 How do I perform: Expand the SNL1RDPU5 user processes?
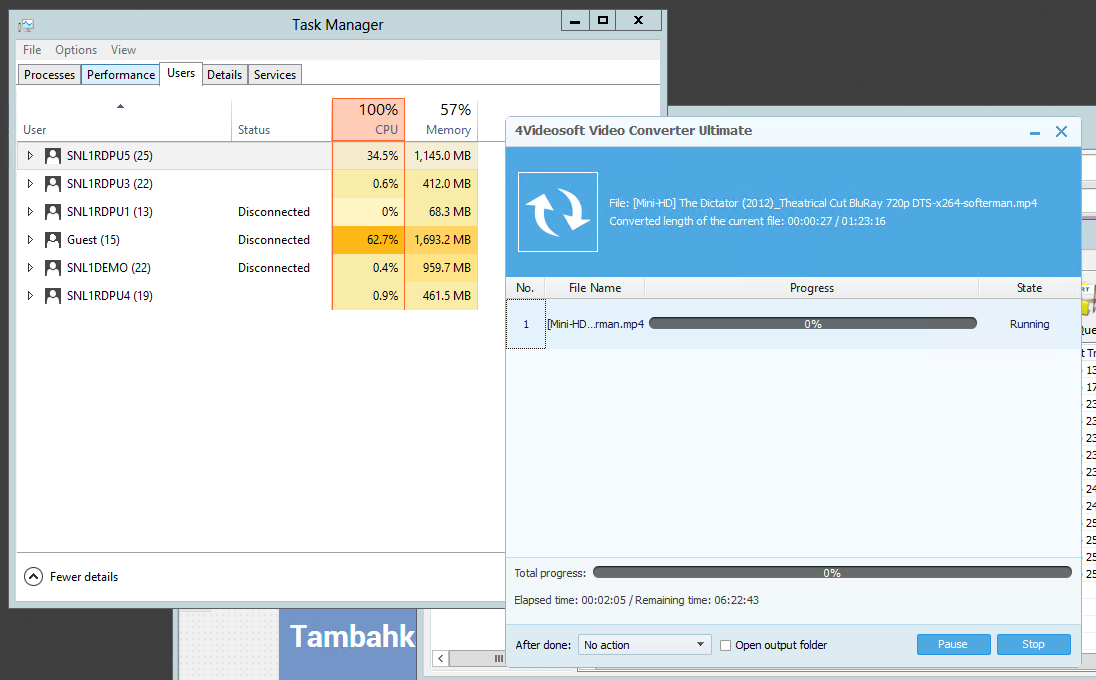point(30,156)
